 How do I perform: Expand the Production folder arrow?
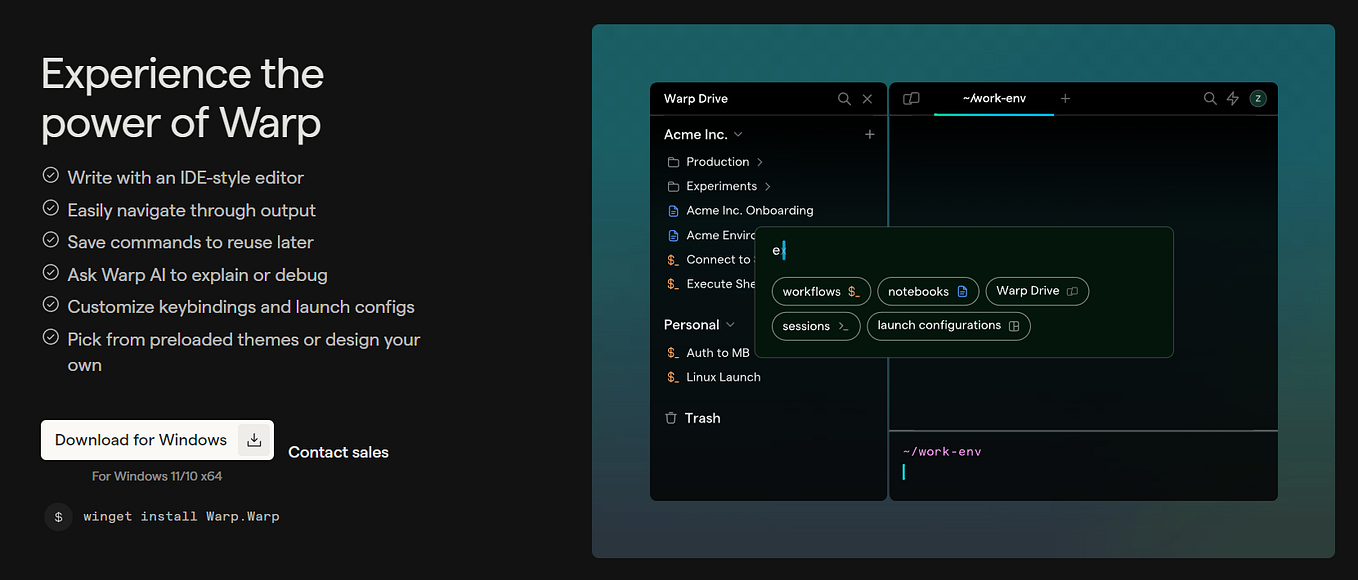click(760, 161)
